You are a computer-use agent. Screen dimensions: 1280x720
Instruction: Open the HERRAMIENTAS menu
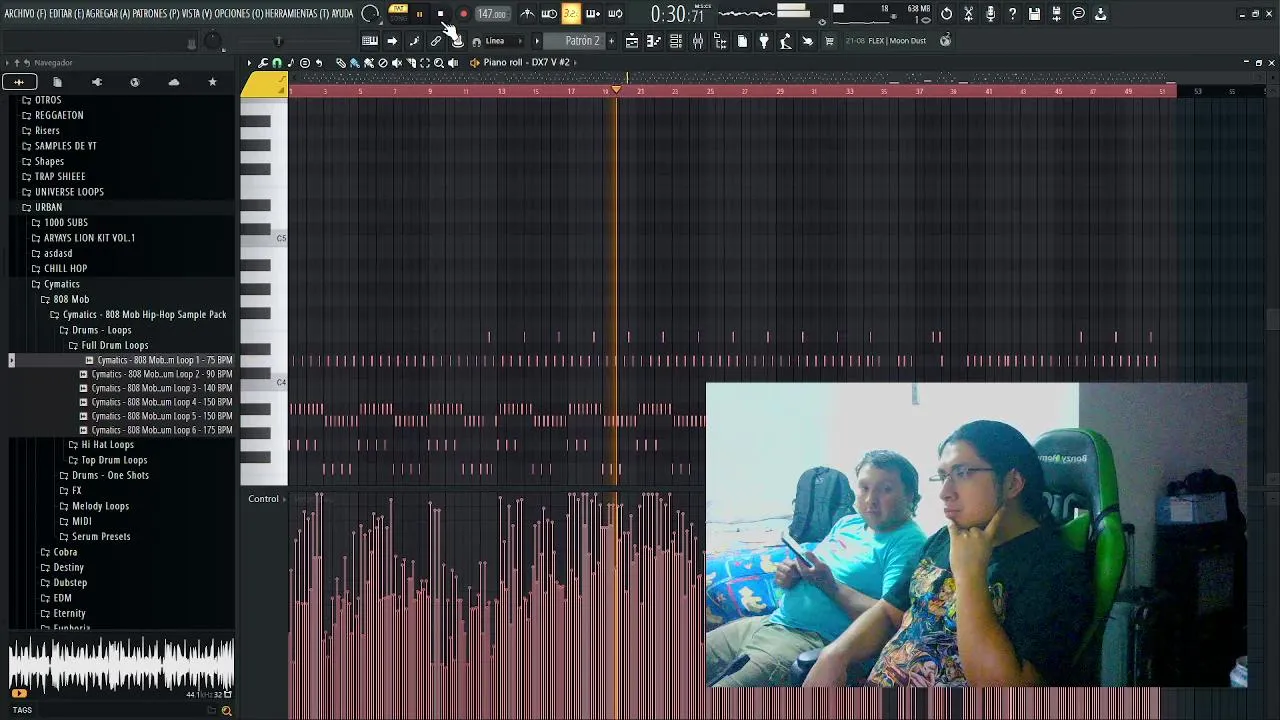click(297, 14)
